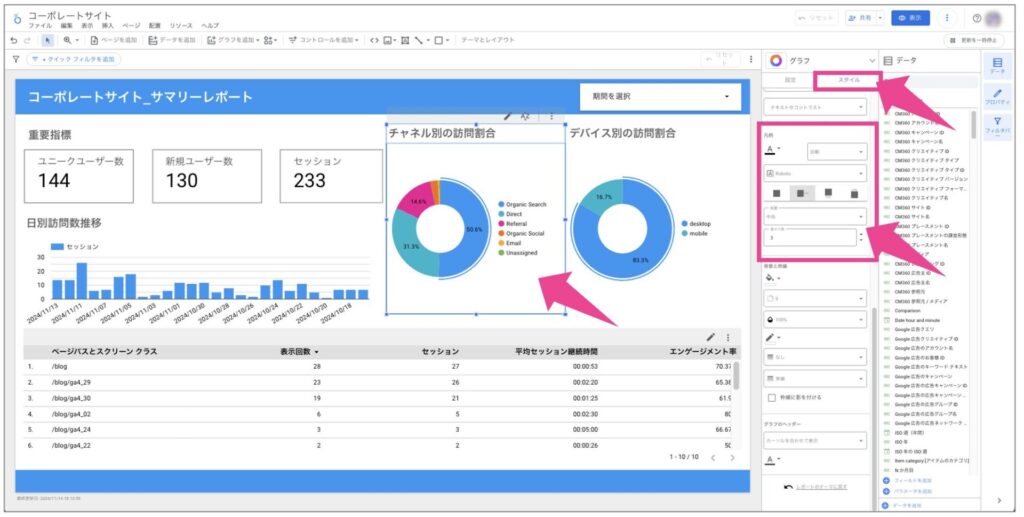Open the three-dot menu above the table
Viewport: 1024px width, 517px height.
point(728,337)
